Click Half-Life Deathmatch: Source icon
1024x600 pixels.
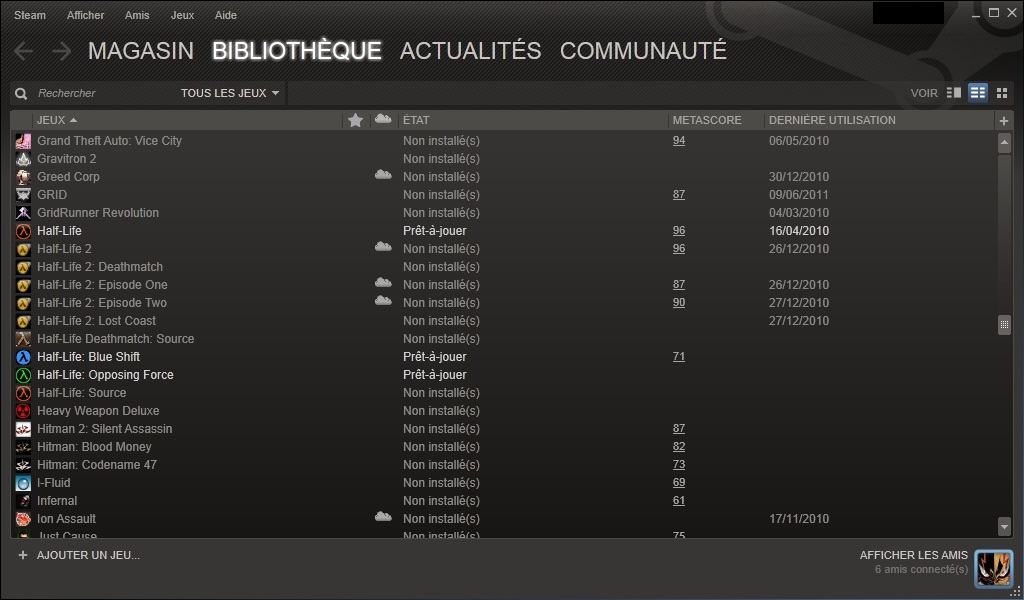23,339
